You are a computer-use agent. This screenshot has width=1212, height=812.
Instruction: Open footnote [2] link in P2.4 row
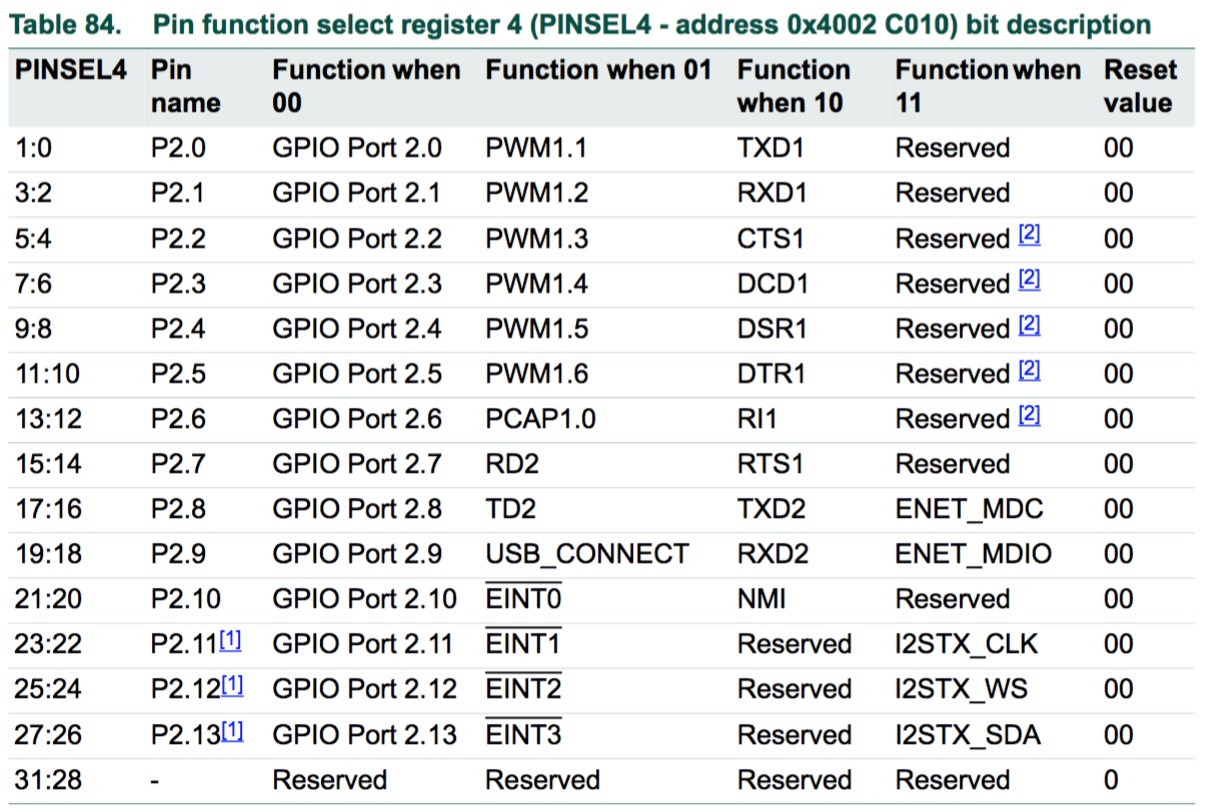click(1030, 326)
